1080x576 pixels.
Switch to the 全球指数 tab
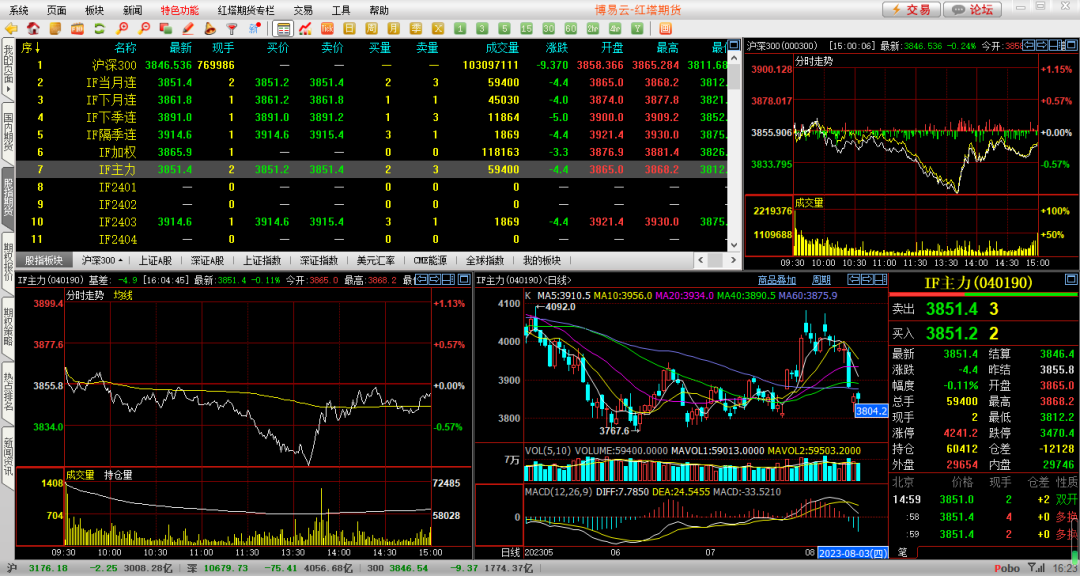484,260
